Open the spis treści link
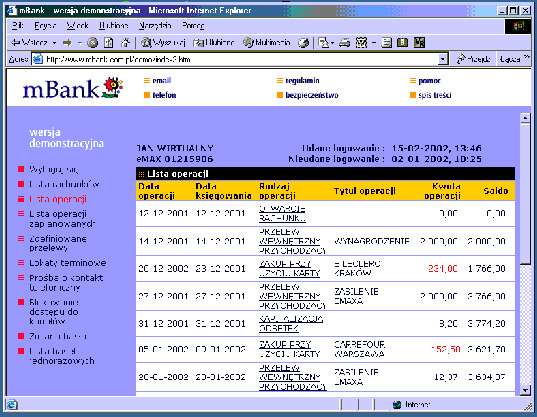537x417 pixels. [x=435, y=95]
